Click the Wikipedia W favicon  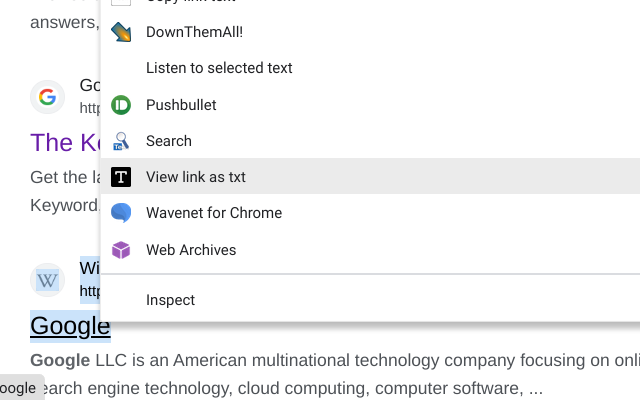click(47, 281)
